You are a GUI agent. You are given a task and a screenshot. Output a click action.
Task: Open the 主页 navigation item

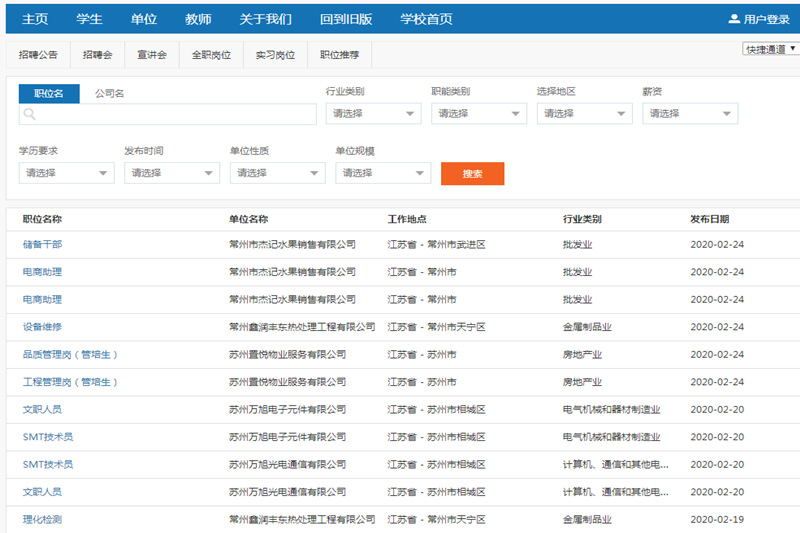(35, 19)
